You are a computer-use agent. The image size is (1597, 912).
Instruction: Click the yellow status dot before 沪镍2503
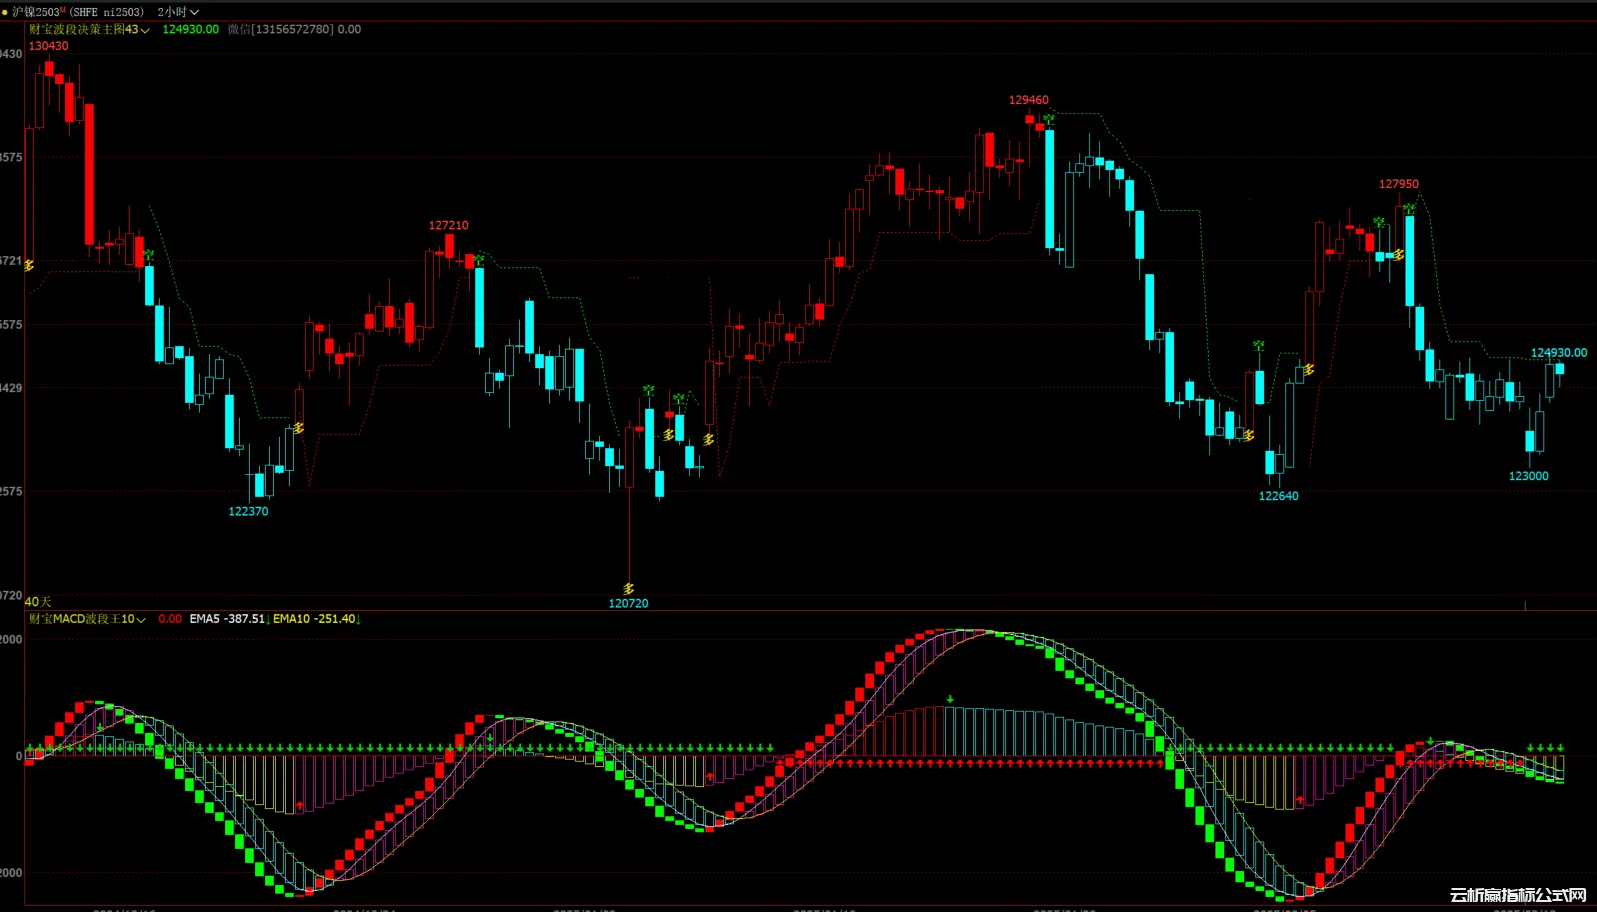5,12
